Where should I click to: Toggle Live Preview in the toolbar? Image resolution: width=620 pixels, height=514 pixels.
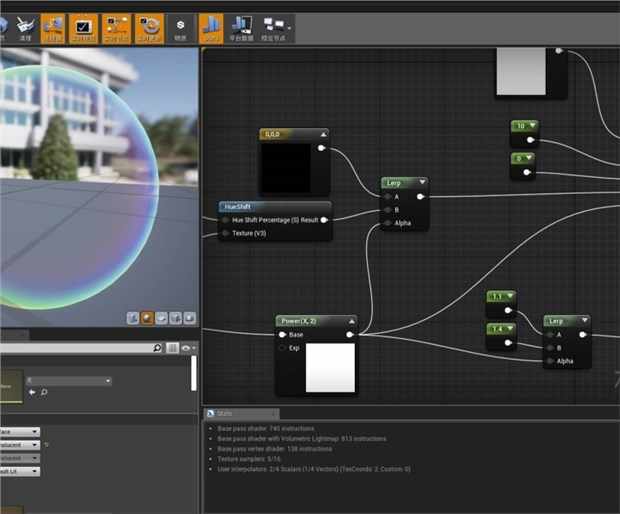point(83,28)
